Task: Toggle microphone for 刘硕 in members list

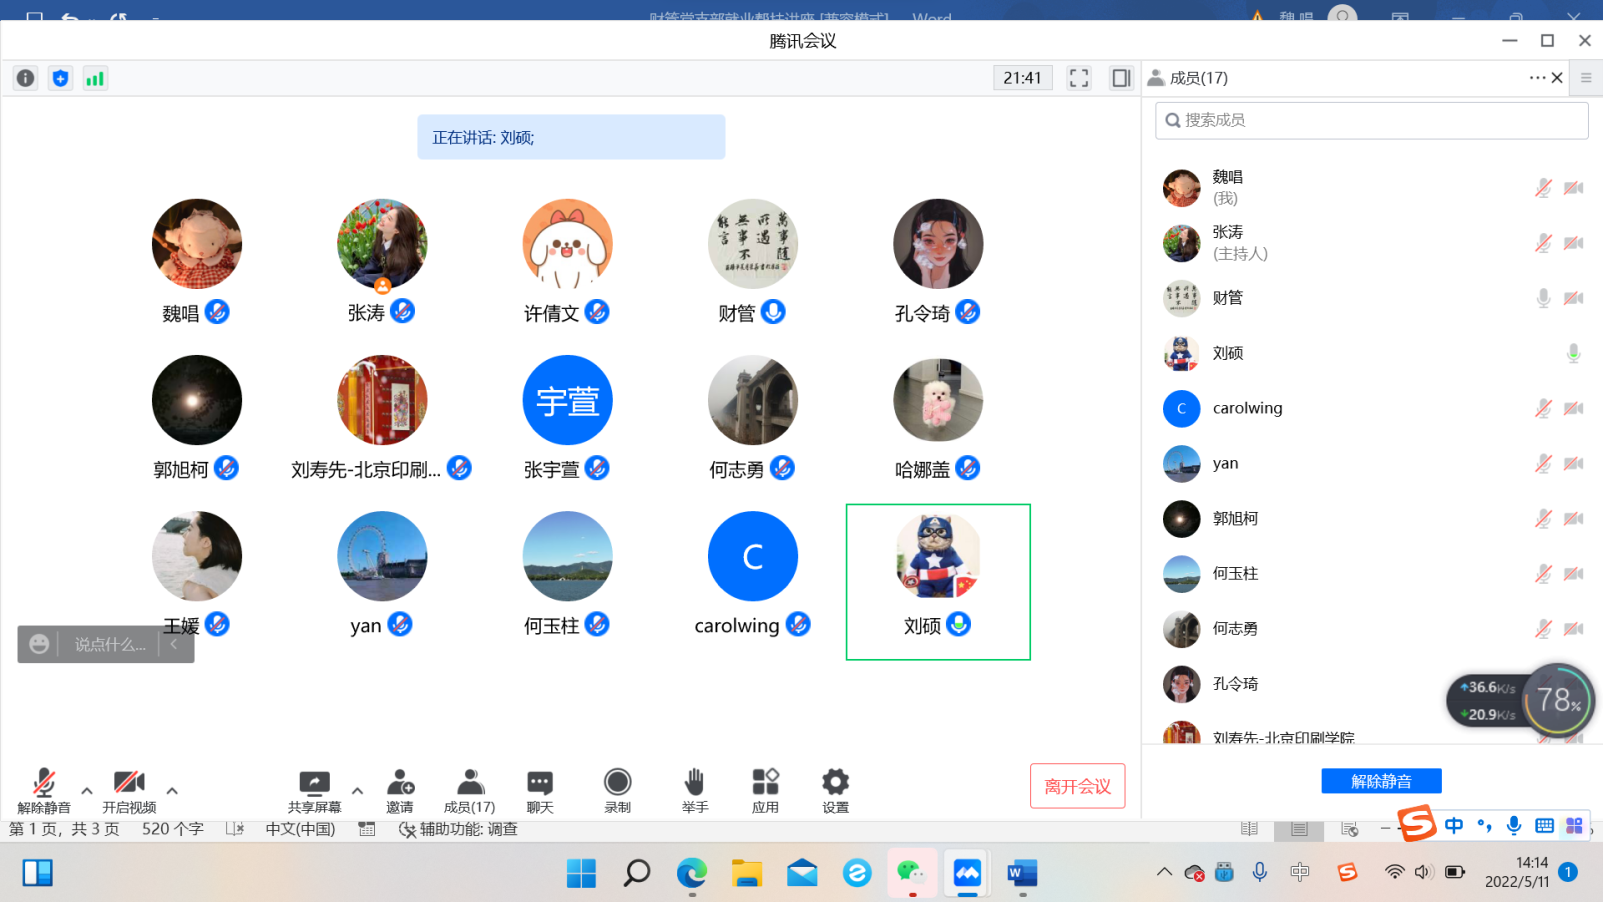Action: pos(1573,353)
